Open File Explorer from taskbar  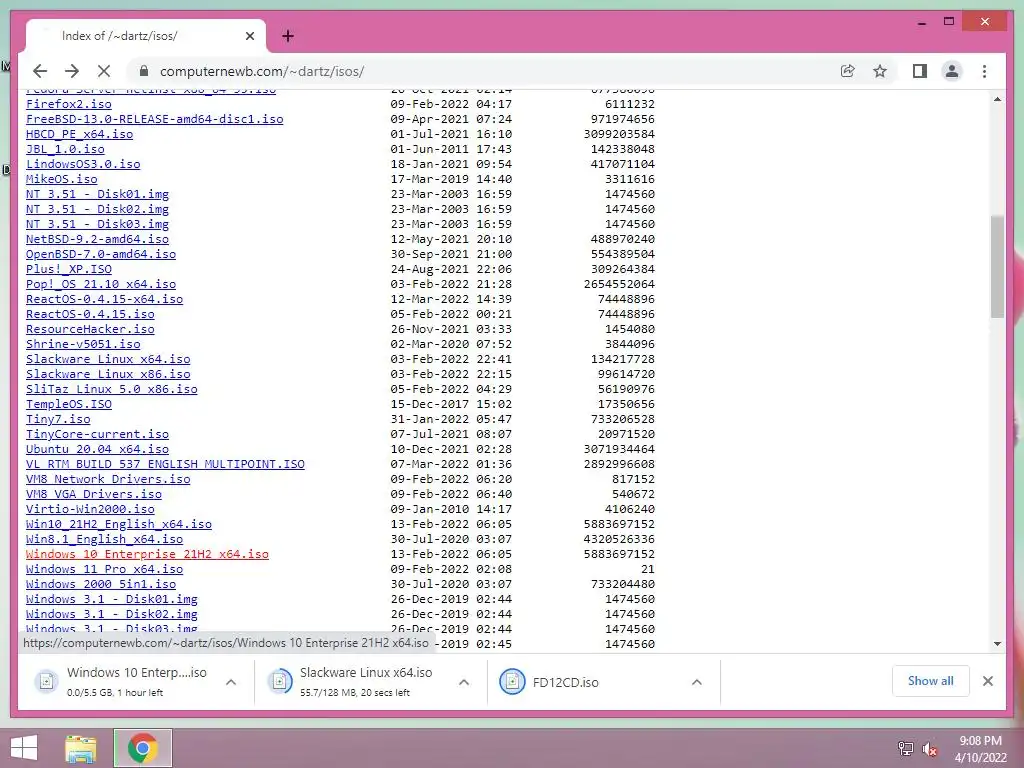coord(81,748)
